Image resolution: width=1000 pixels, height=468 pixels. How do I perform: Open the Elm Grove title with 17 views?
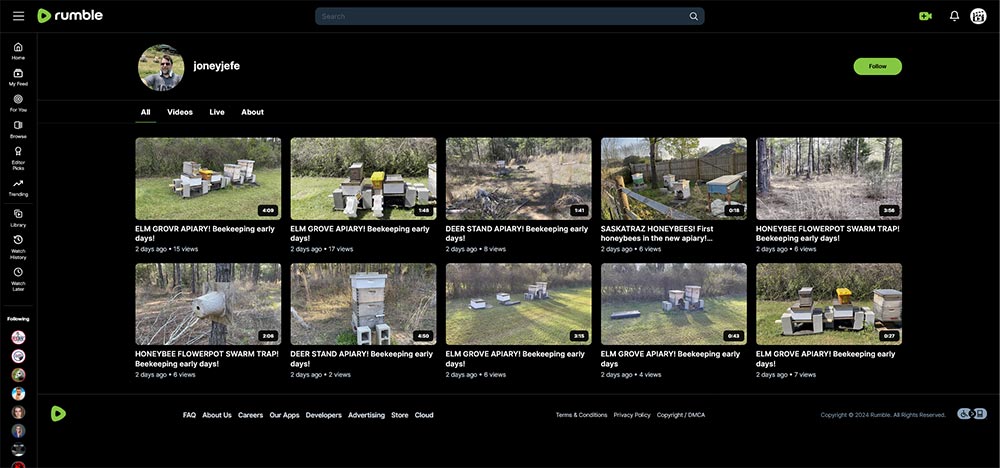360,233
